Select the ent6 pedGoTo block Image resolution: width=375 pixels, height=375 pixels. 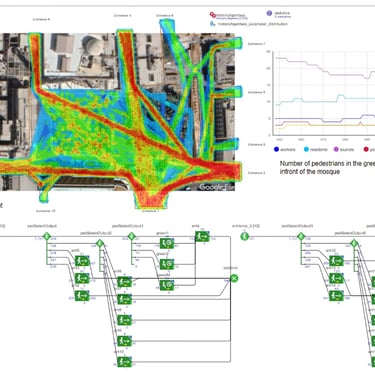pos(124,282)
